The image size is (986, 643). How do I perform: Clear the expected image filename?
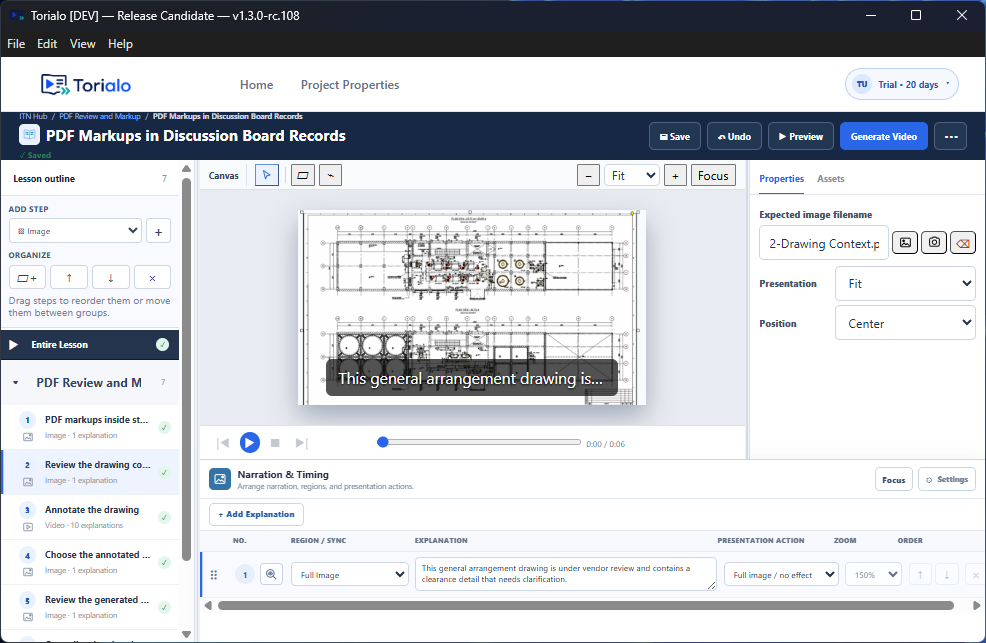pyautogui.click(x=963, y=243)
